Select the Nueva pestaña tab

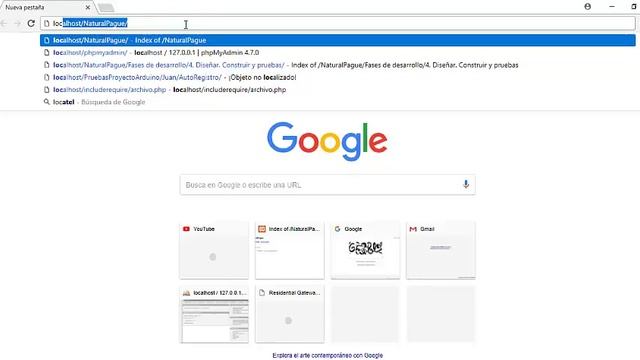tap(47, 7)
